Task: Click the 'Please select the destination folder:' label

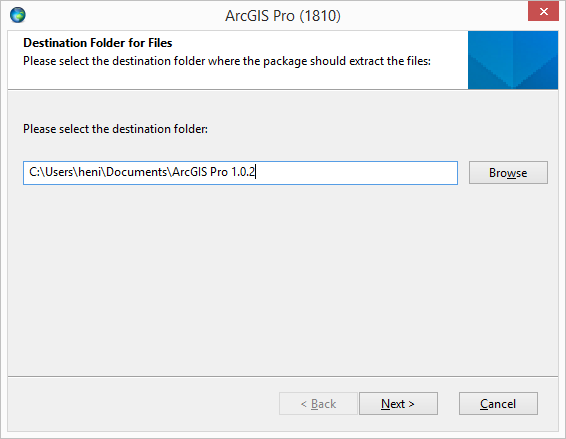Action: [116, 129]
